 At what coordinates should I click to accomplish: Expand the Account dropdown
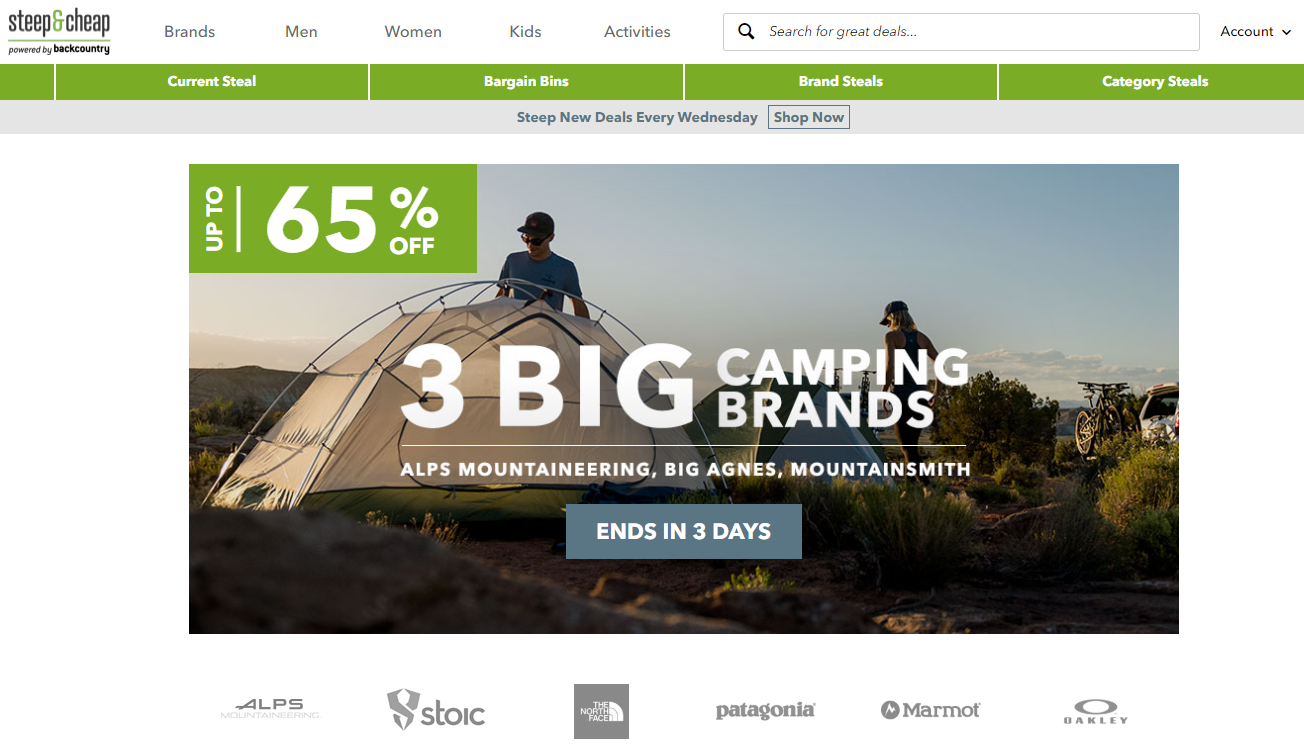pyautogui.click(x=1255, y=31)
